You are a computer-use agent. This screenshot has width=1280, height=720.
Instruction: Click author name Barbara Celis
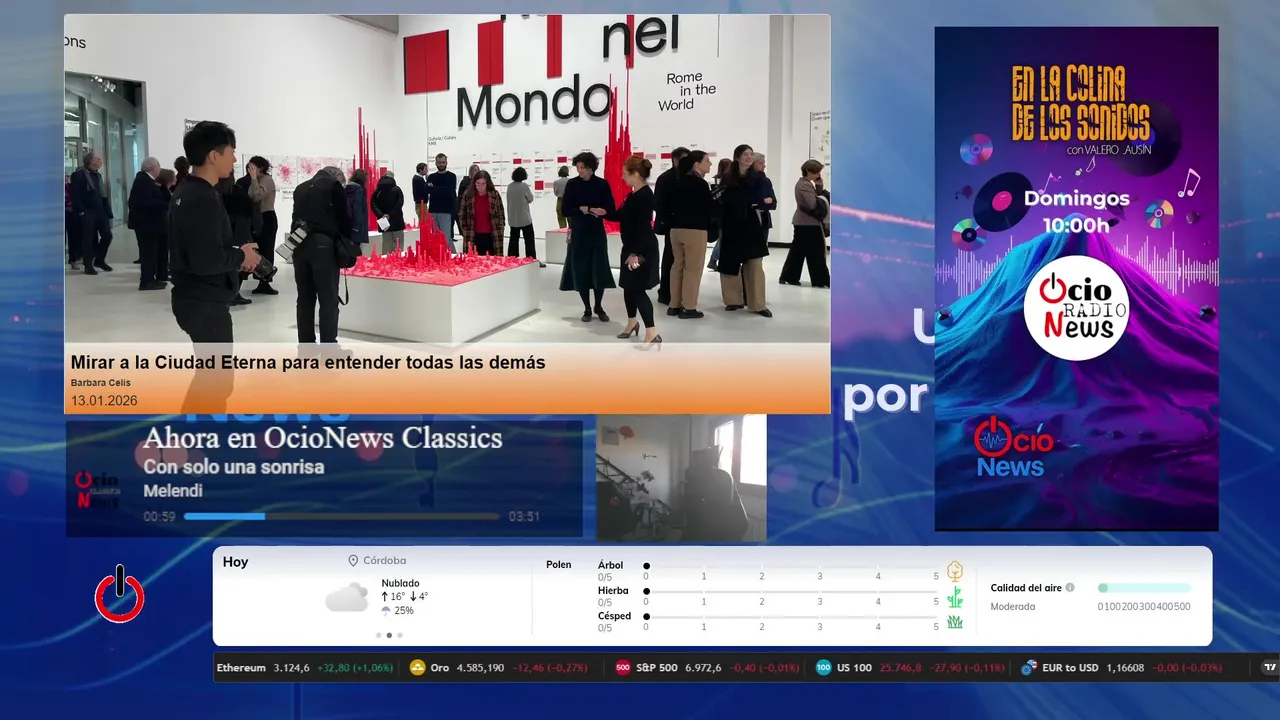click(x=101, y=383)
